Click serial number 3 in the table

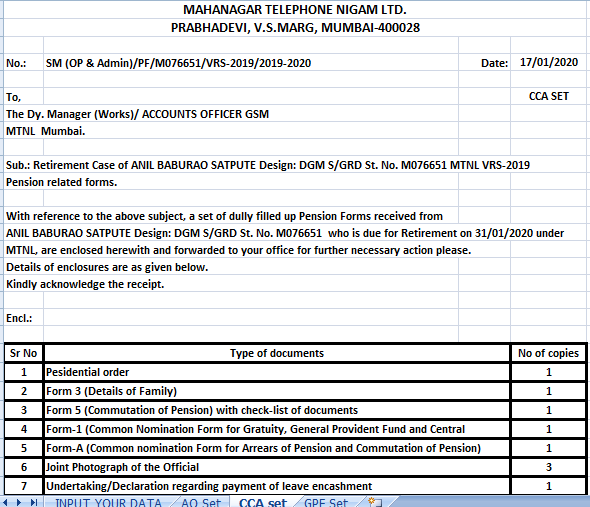tap(24, 410)
